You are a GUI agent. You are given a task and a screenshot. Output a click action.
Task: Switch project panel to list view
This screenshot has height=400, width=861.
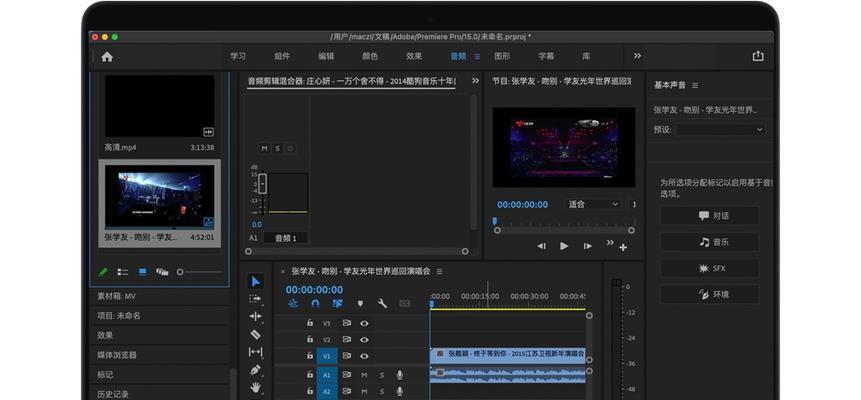tap(122, 272)
